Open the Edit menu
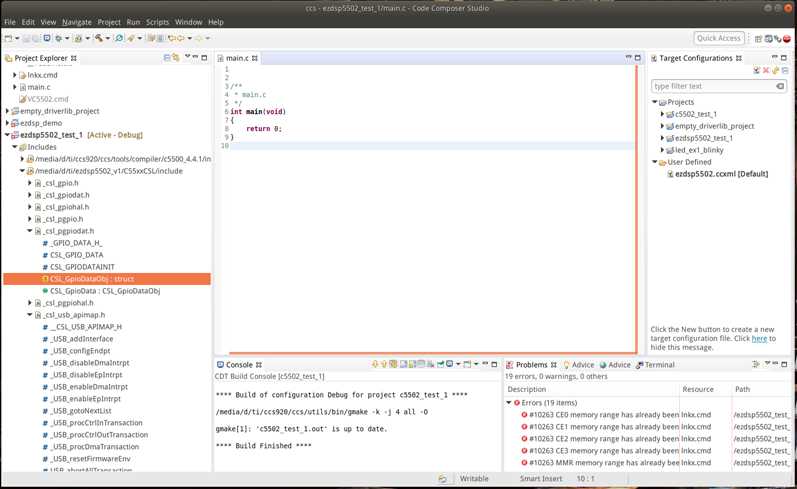This screenshot has height=489, width=797. [28, 22]
